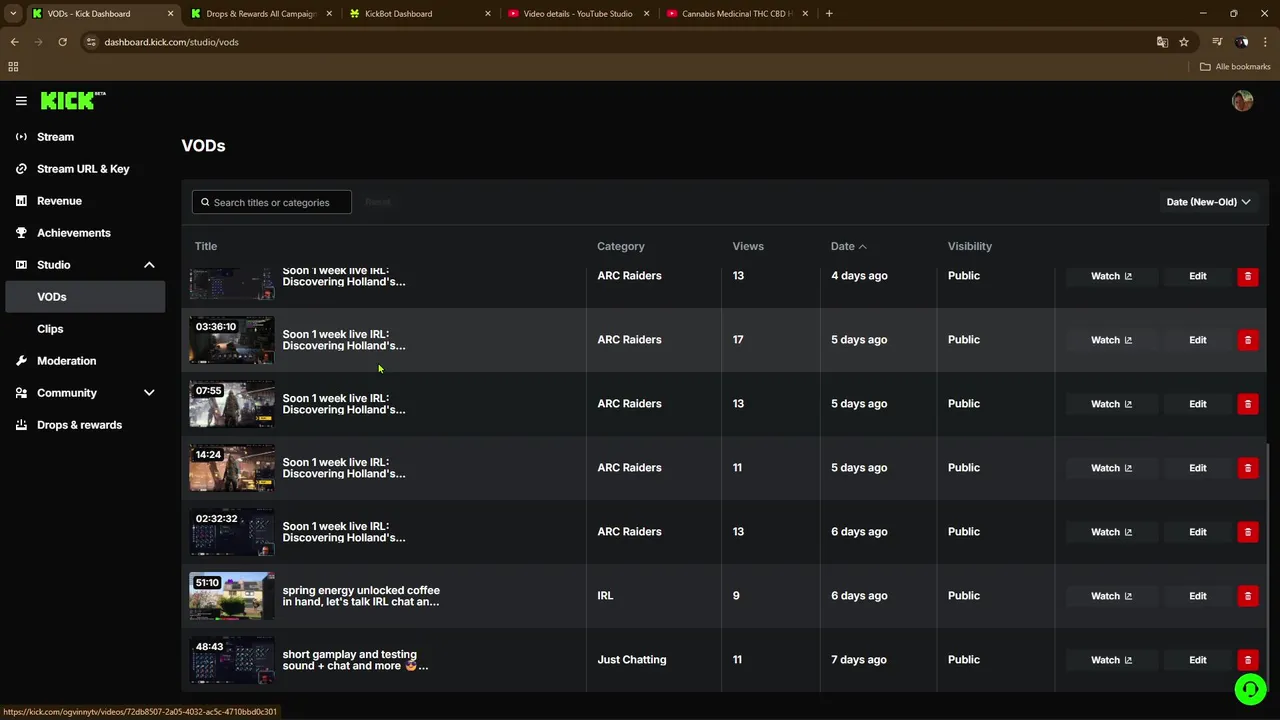The height and width of the screenshot is (720, 1280).
Task: Switch to the KickBot Dashboard tab
Action: coord(398,14)
